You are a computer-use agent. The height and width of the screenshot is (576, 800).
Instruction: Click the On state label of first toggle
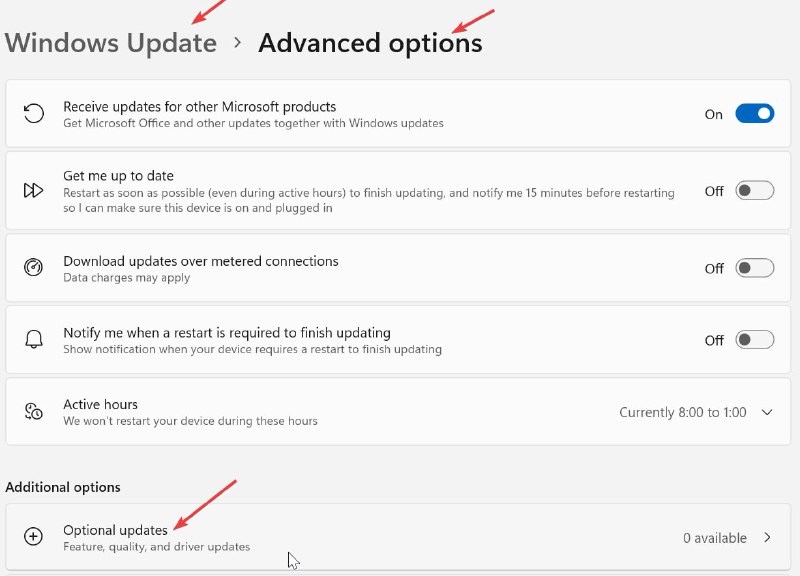click(x=713, y=114)
